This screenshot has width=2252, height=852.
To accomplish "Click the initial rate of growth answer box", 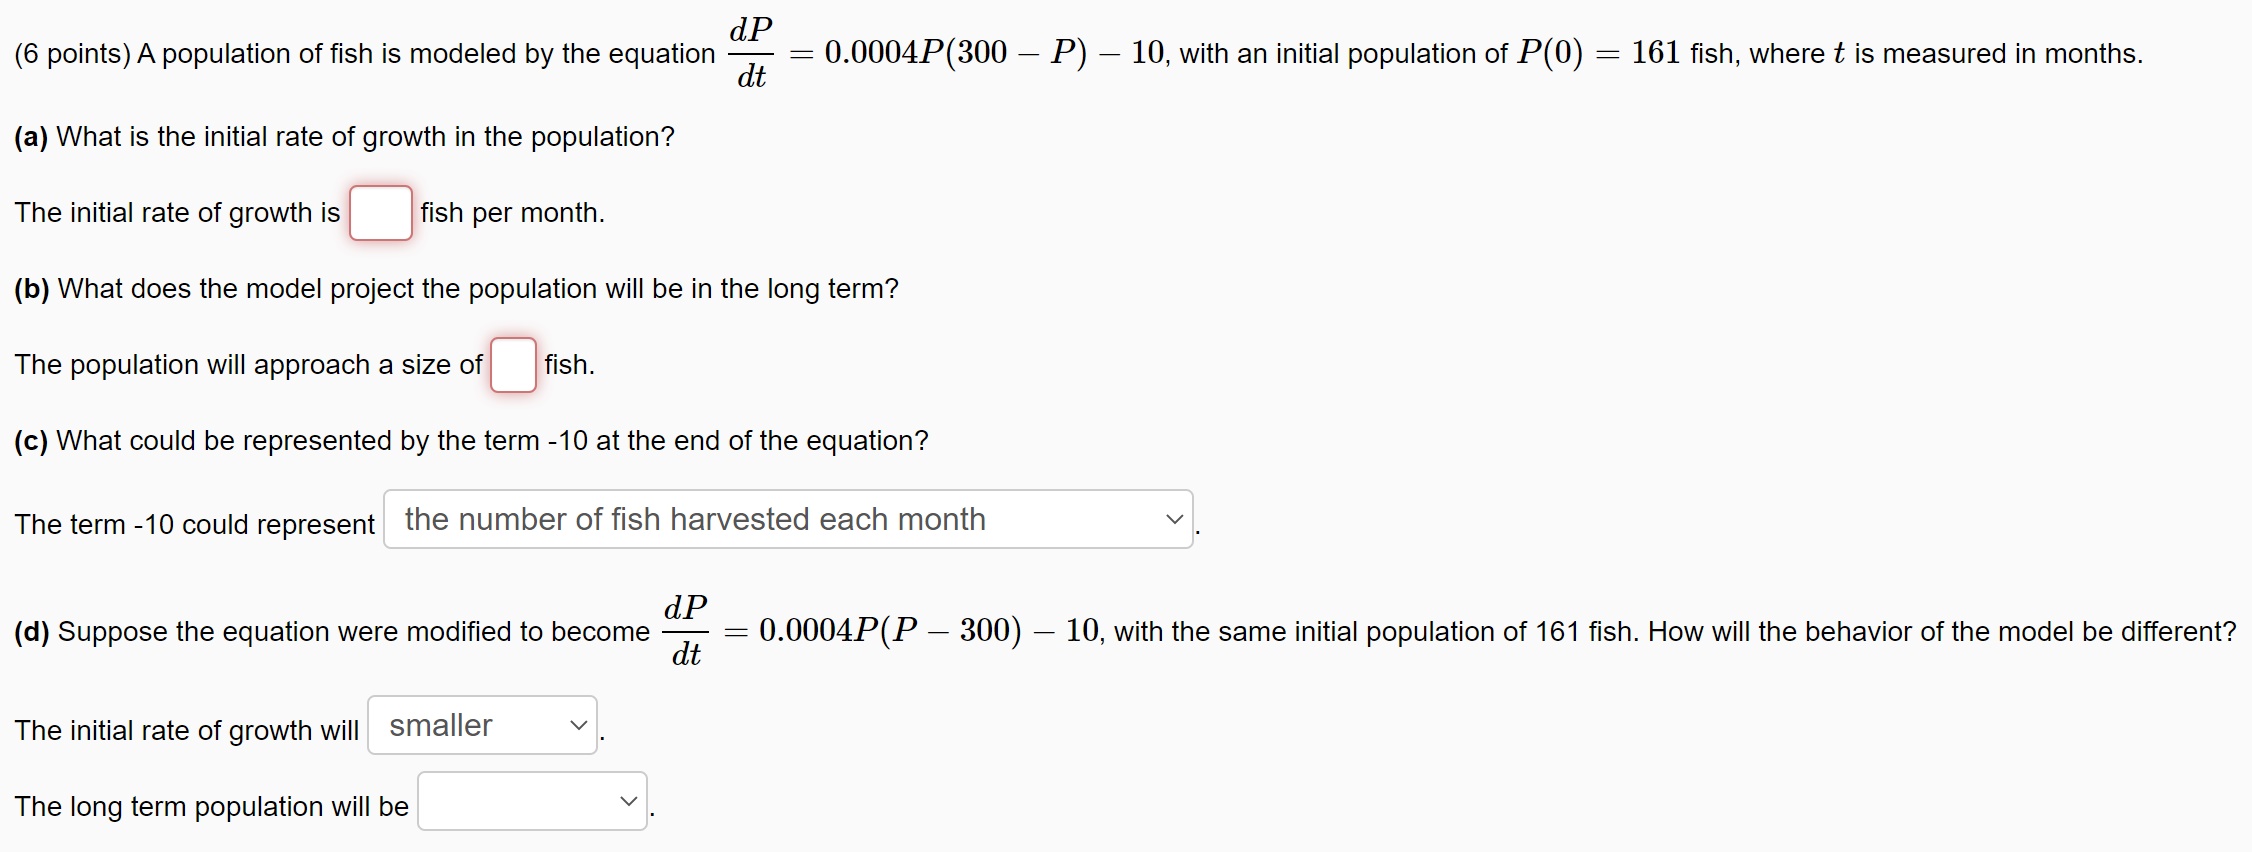I will point(380,212).
